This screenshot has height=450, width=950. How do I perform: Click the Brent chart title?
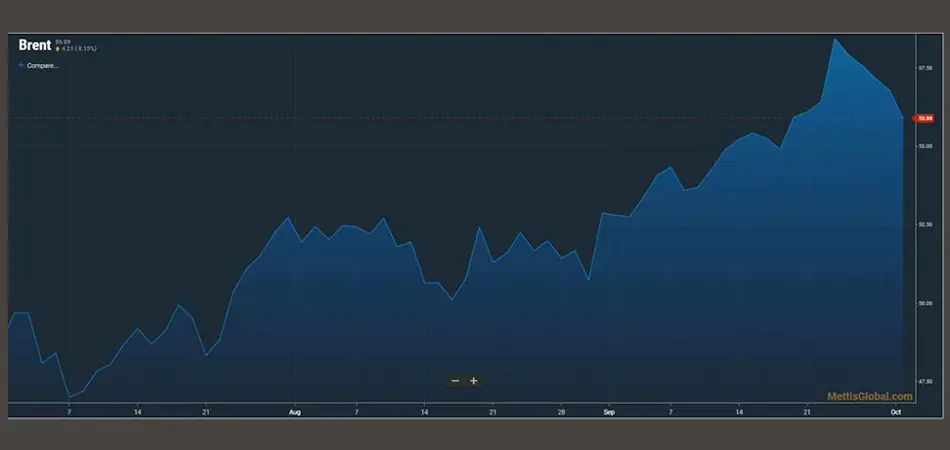coord(35,45)
